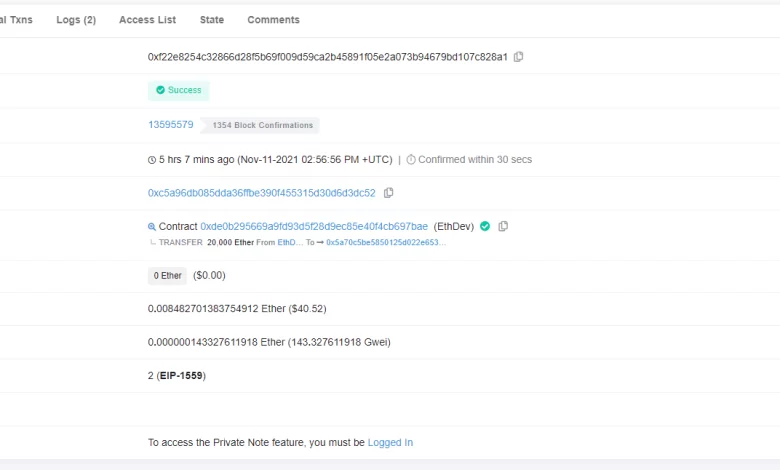Click the clock icon beside 5 hrs 7 mins ago
Image resolution: width=780 pixels, height=470 pixels.
(x=152, y=160)
